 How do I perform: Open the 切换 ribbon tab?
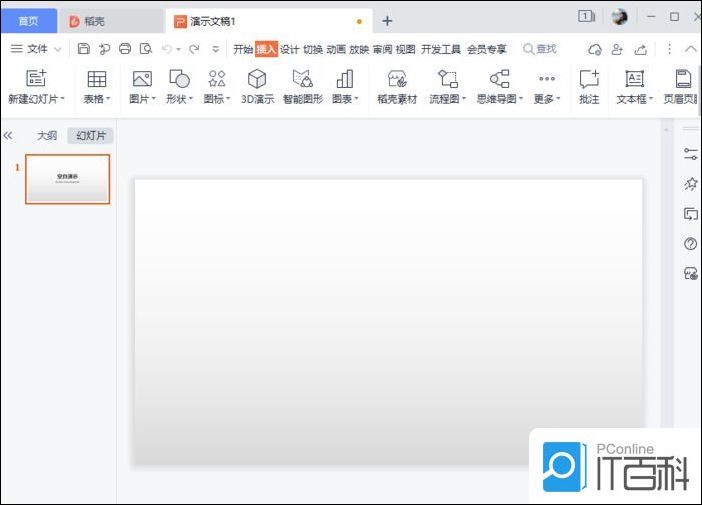click(x=313, y=49)
